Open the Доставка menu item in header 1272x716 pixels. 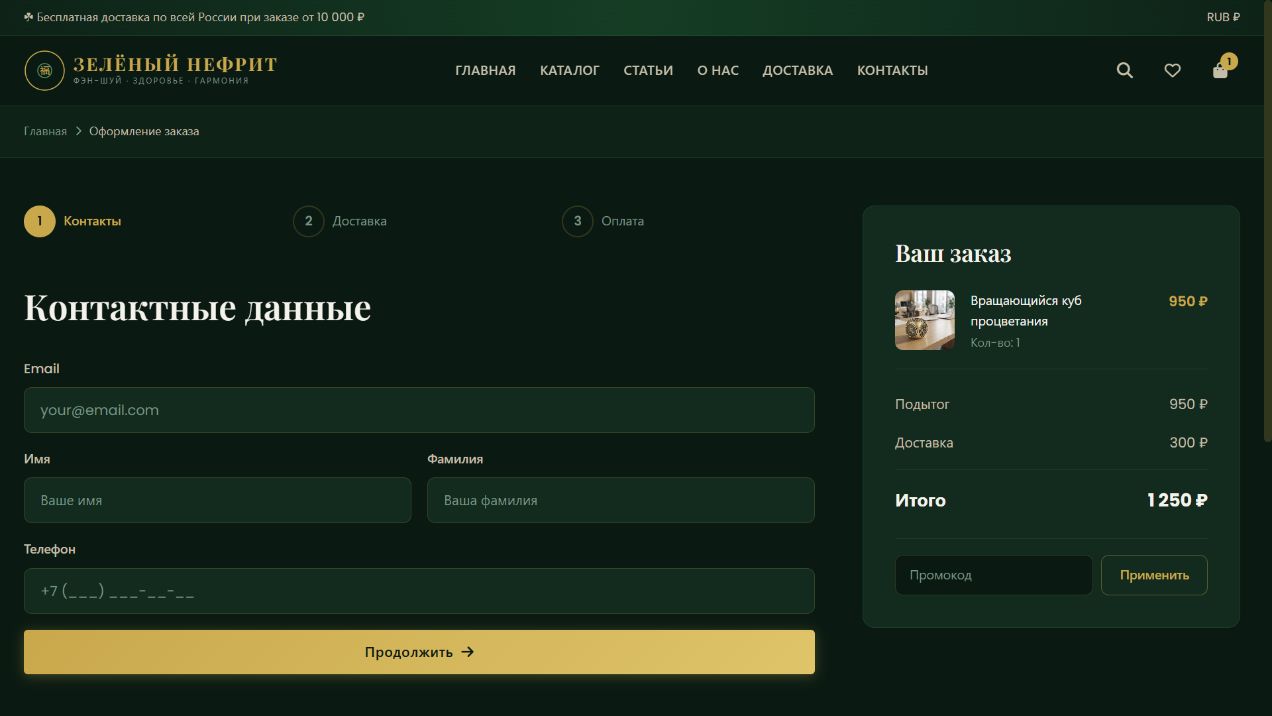tap(798, 70)
